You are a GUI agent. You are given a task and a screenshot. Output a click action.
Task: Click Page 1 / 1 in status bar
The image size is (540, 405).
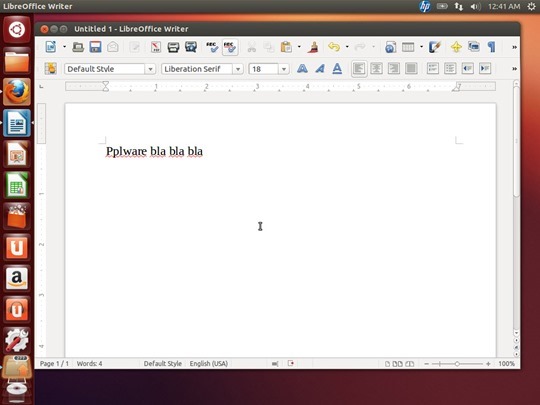54,364
